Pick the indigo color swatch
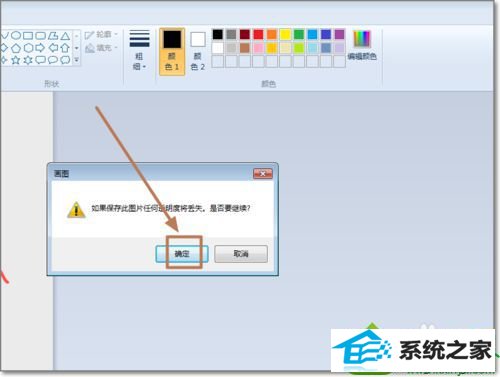 [x=326, y=34]
